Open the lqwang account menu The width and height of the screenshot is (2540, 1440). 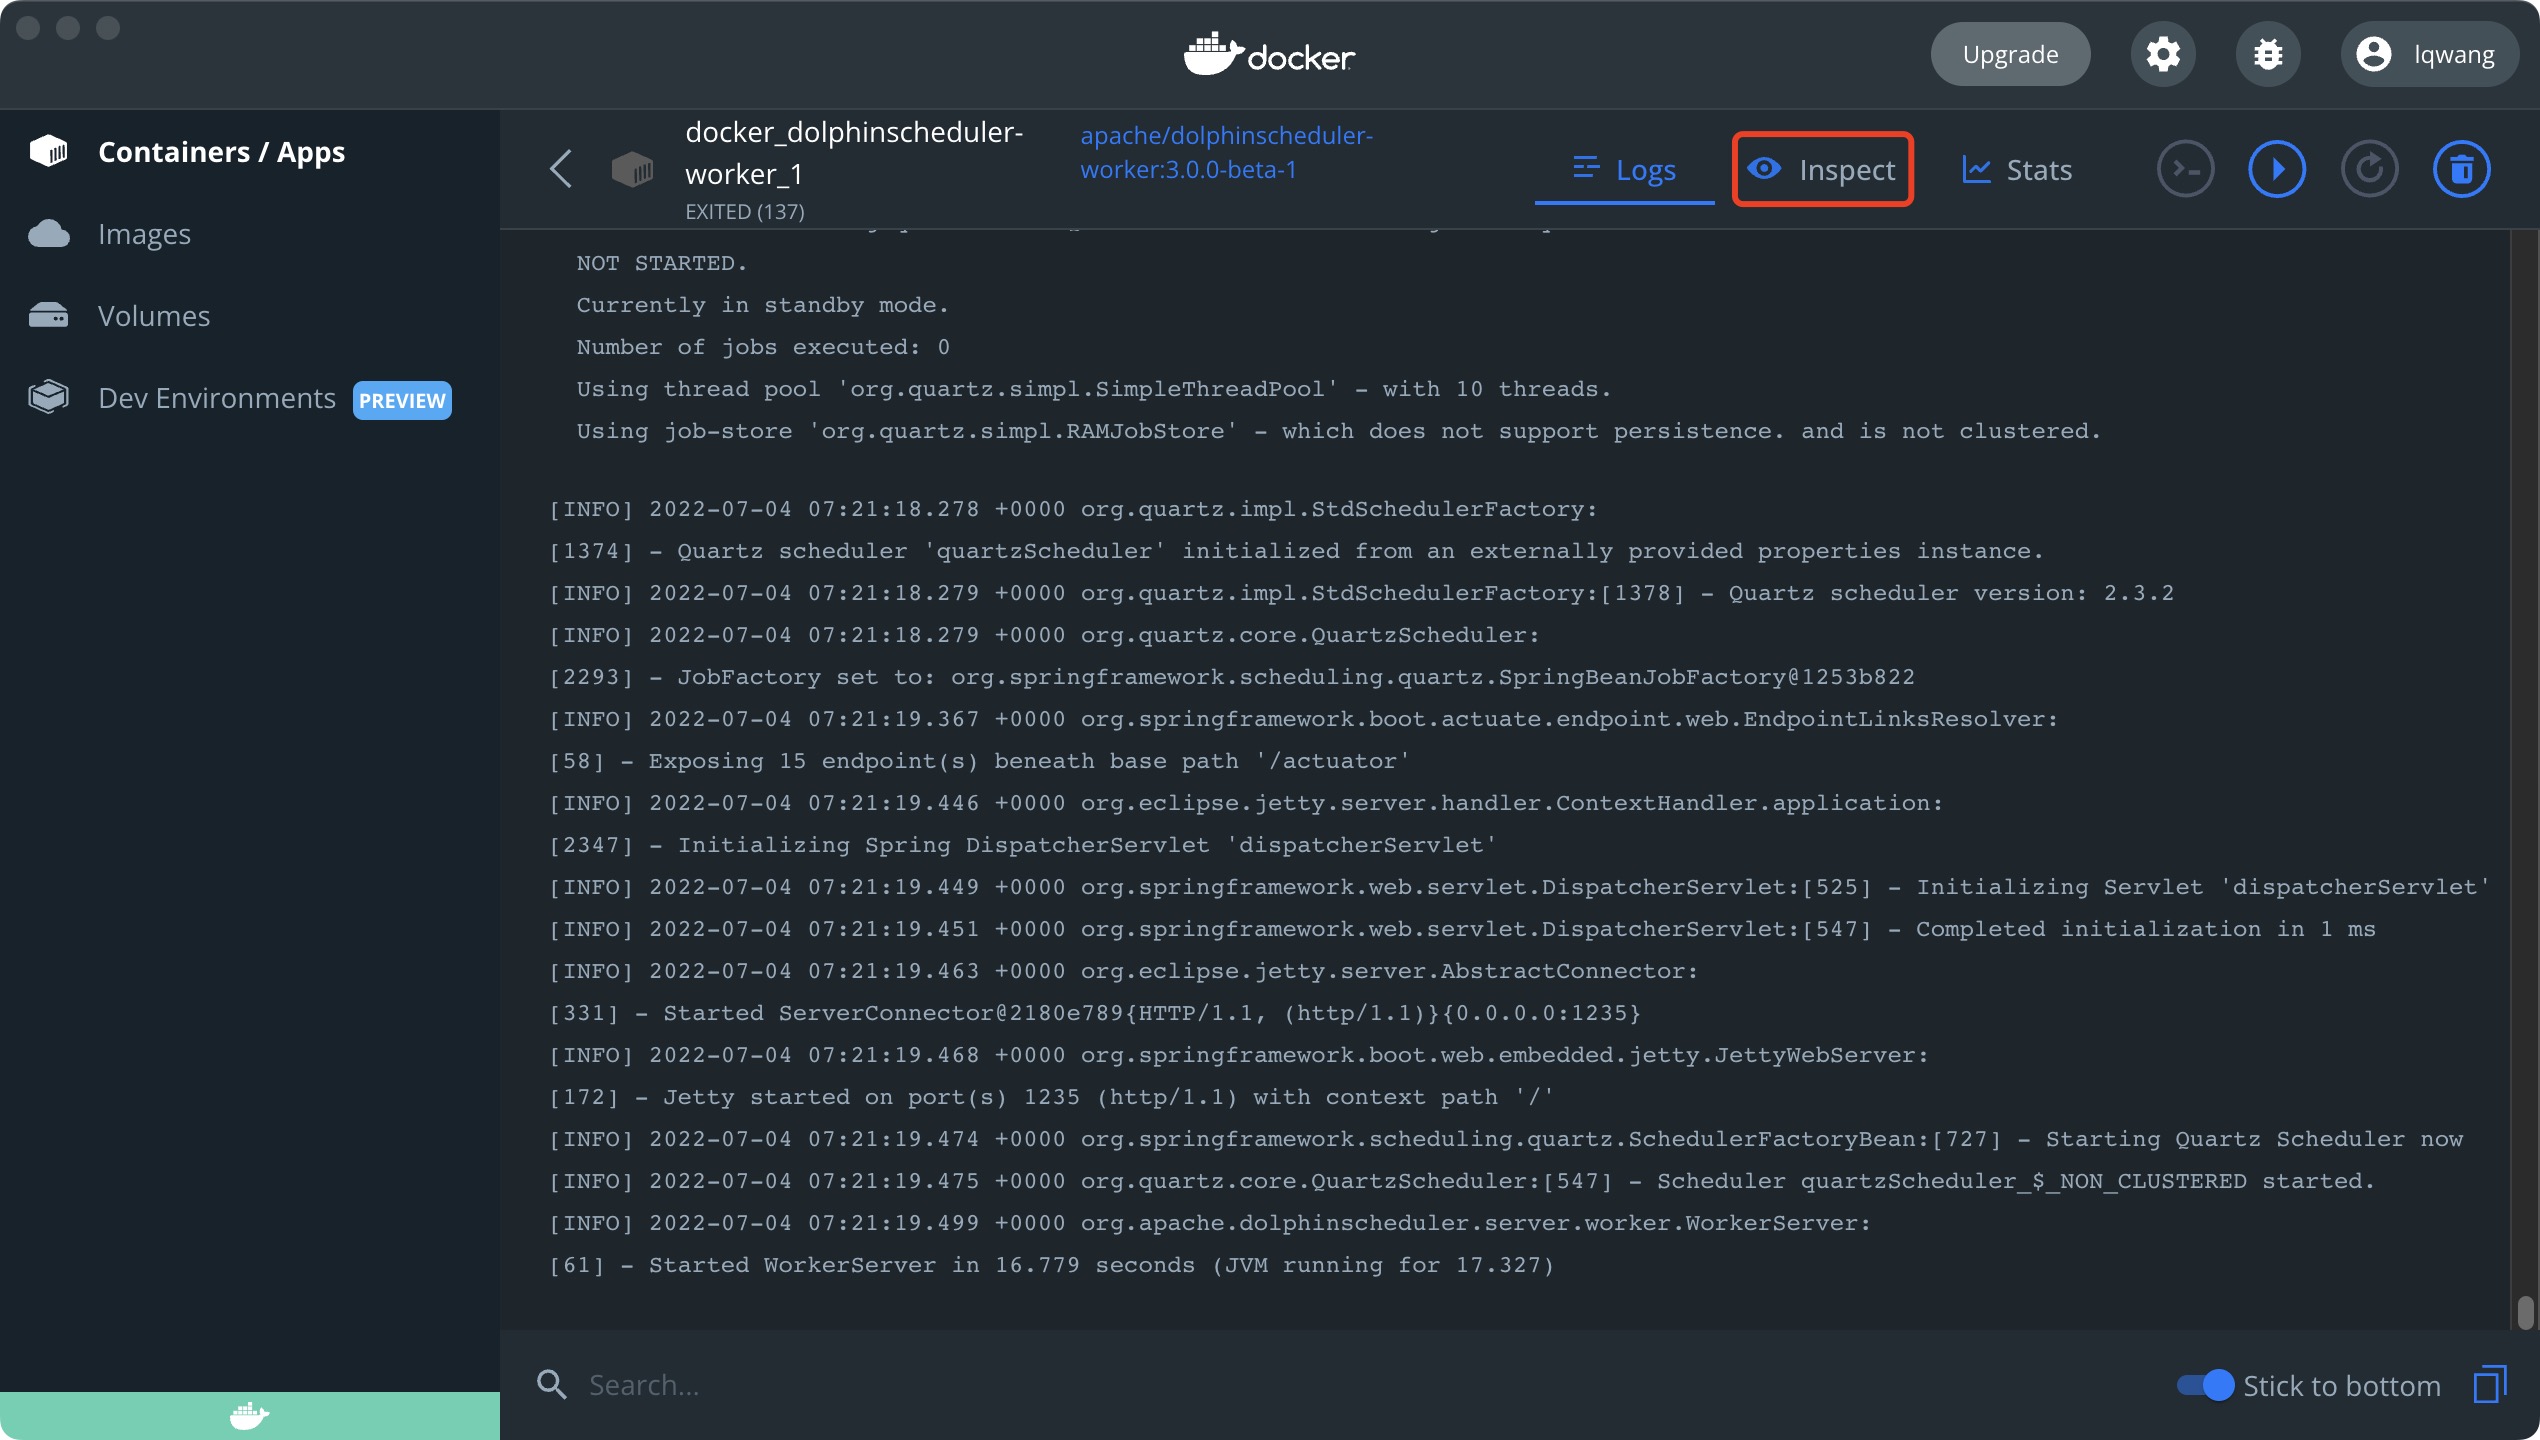pyautogui.click(x=2429, y=54)
